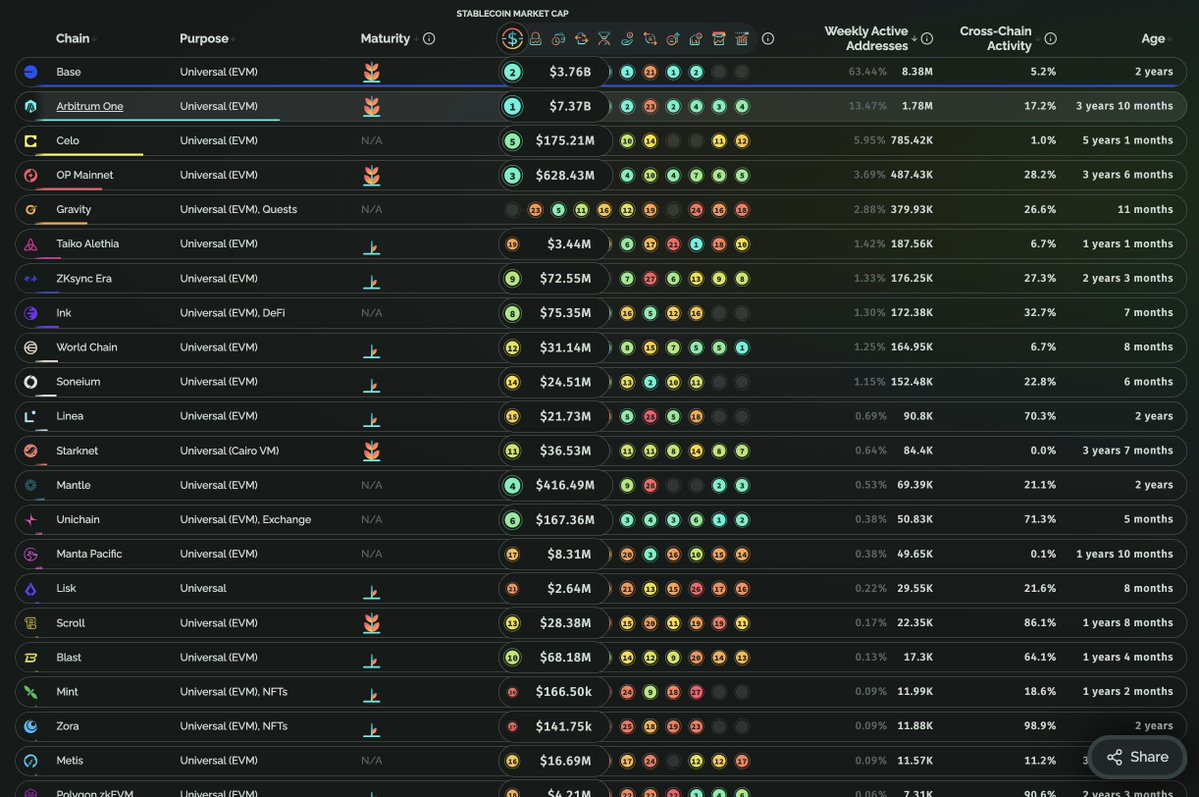The width and height of the screenshot is (1199, 797).
Task: Click the Ink chain logo
Action: pos(31,313)
